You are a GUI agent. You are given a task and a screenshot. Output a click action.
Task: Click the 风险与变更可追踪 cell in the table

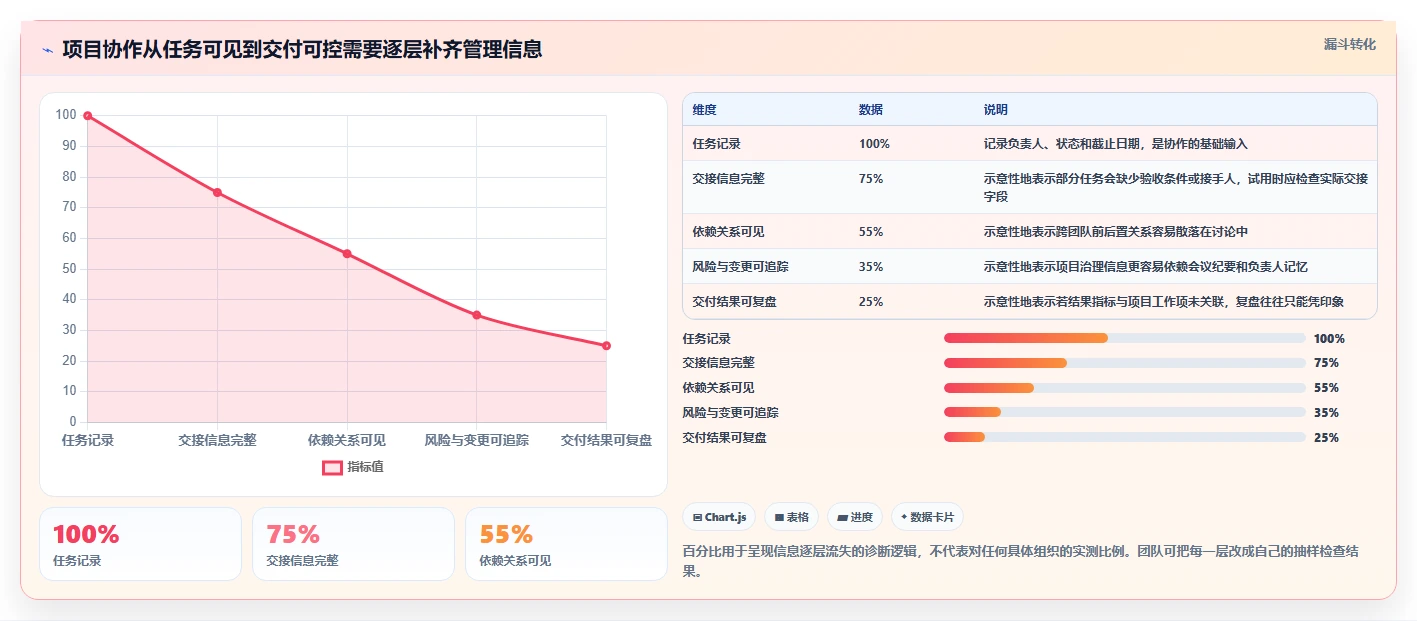740,267
